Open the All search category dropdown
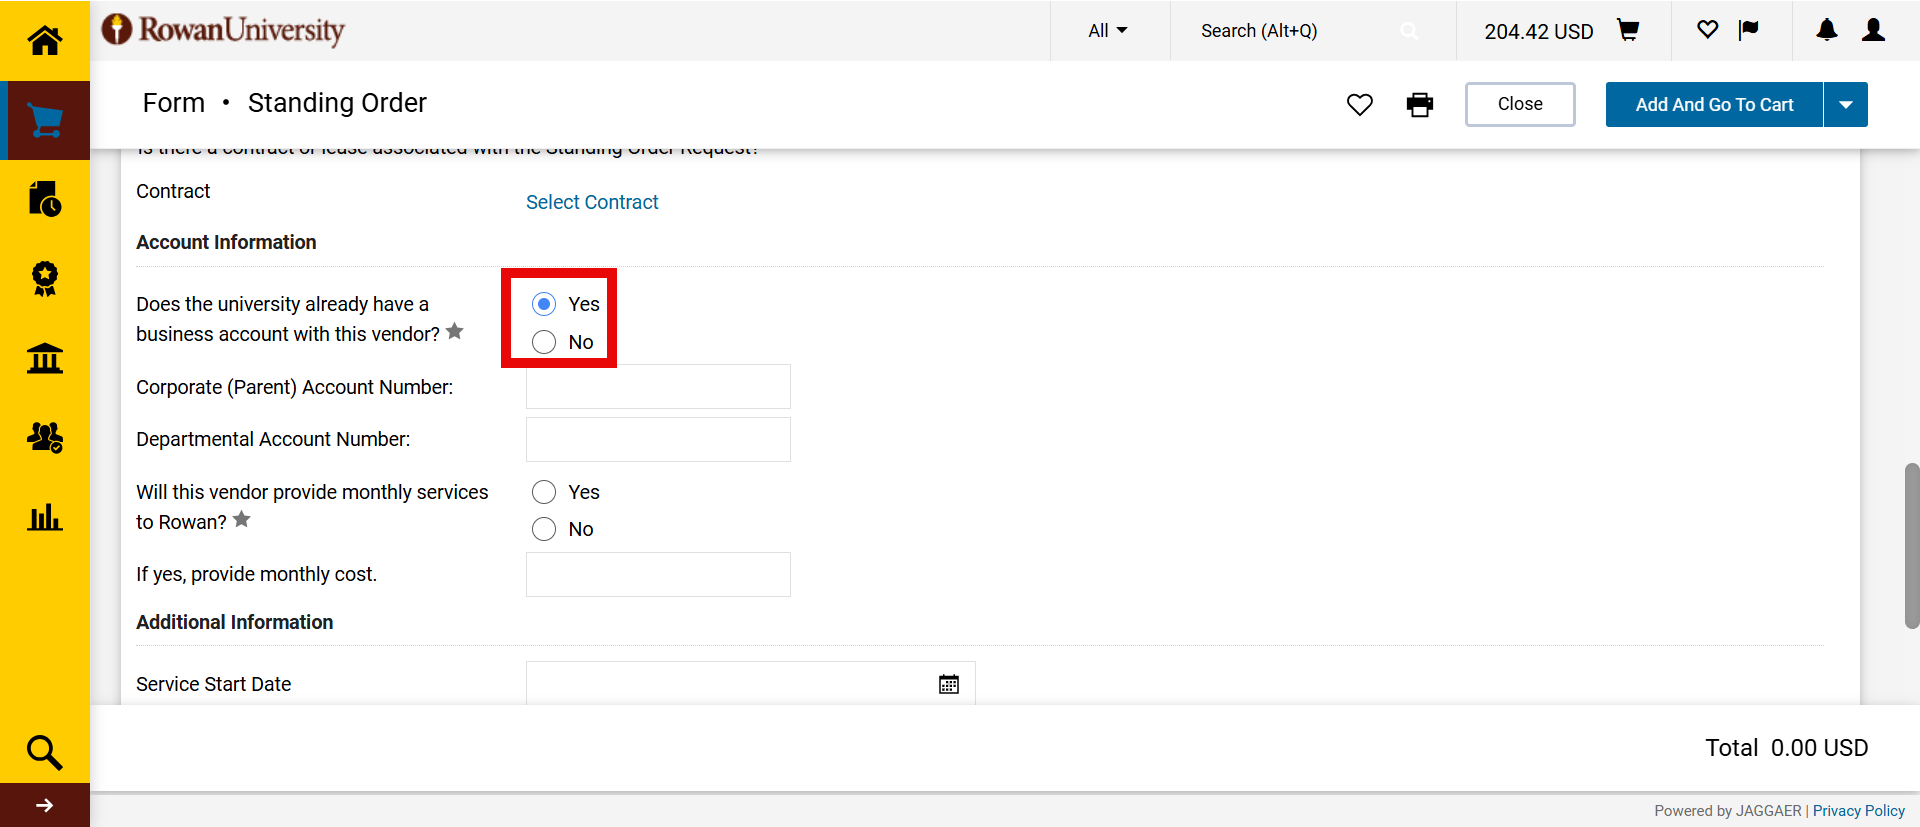This screenshot has height=827, width=1920. tap(1107, 31)
